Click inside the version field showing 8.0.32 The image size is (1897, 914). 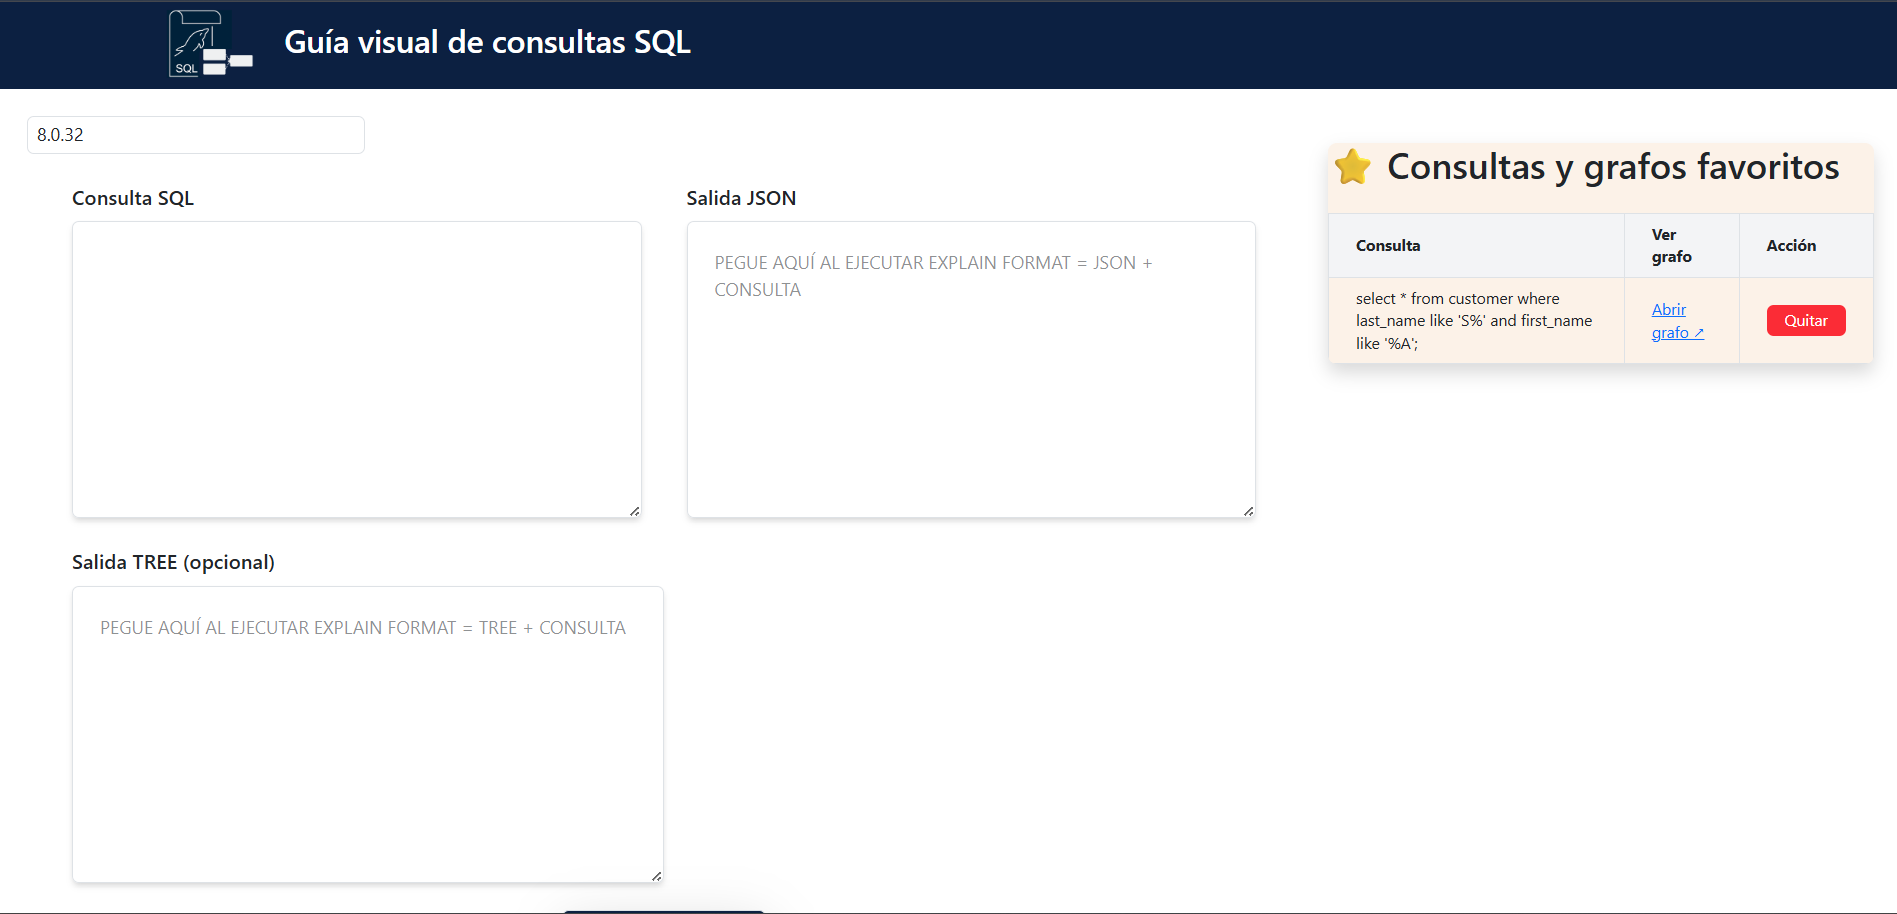[195, 134]
